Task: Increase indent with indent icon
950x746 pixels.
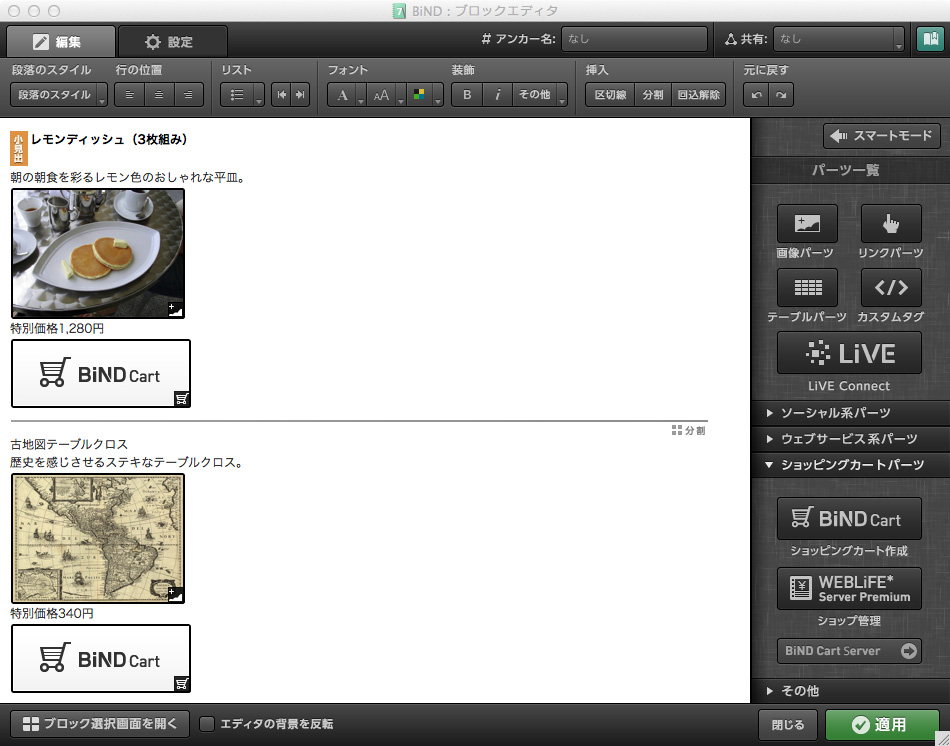Action: (300, 95)
